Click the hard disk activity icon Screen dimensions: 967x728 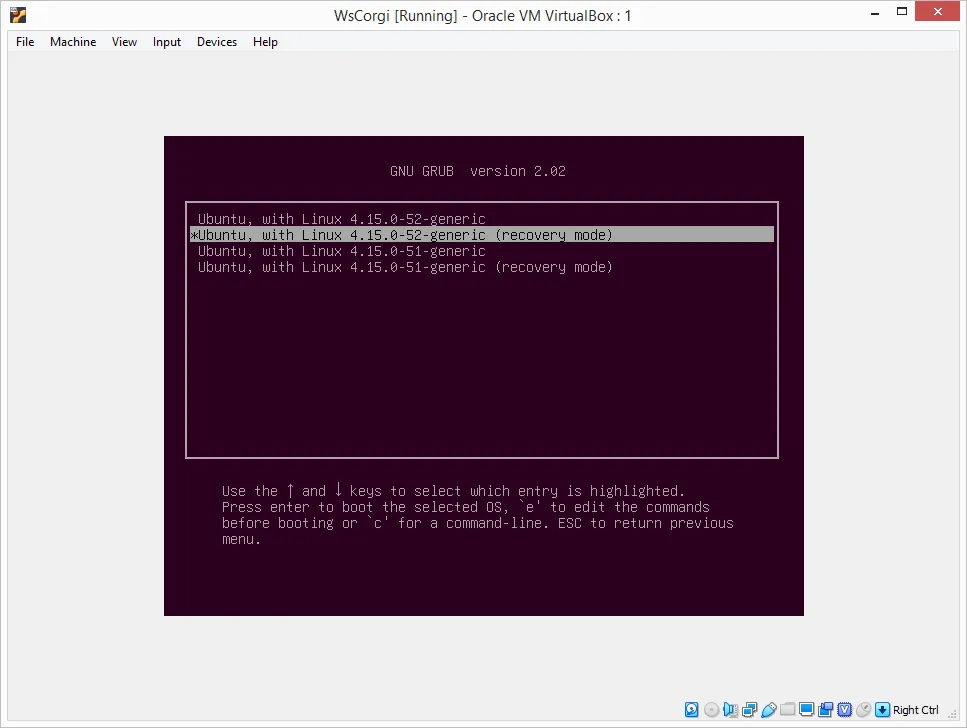coord(691,710)
